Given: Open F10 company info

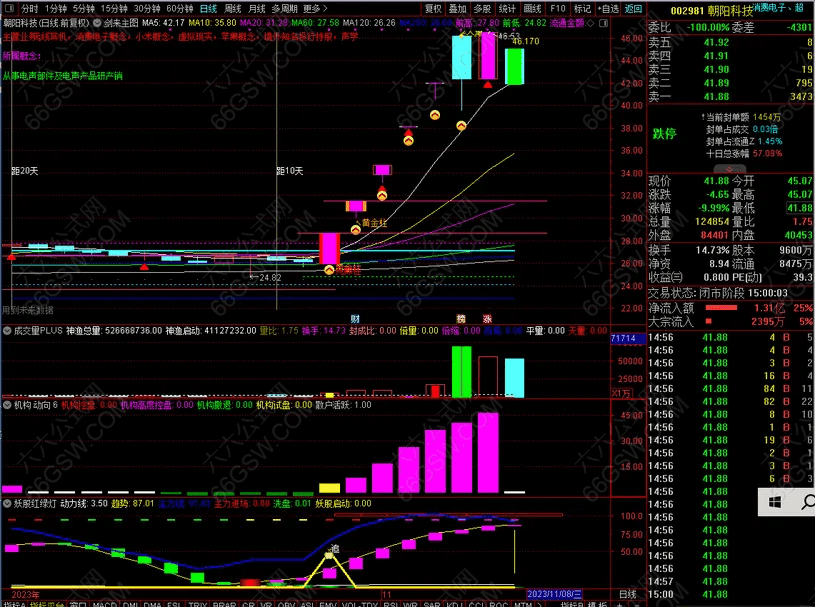Looking at the screenshot, I should [x=557, y=8].
